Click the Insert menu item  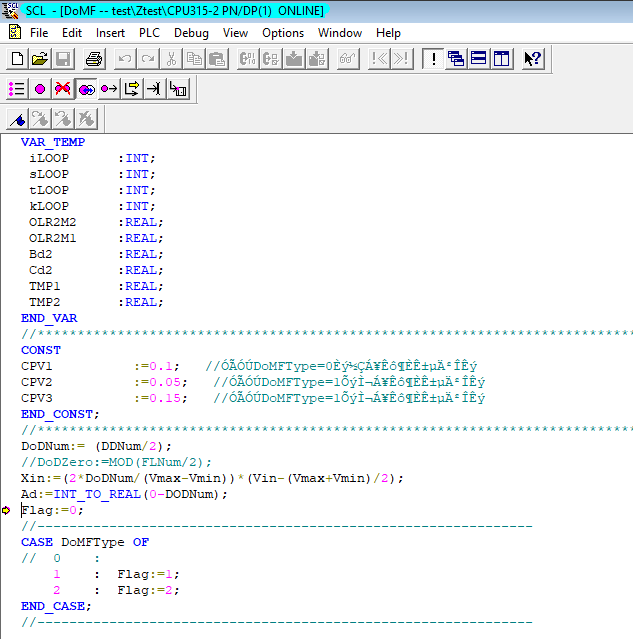tap(110, 33)
